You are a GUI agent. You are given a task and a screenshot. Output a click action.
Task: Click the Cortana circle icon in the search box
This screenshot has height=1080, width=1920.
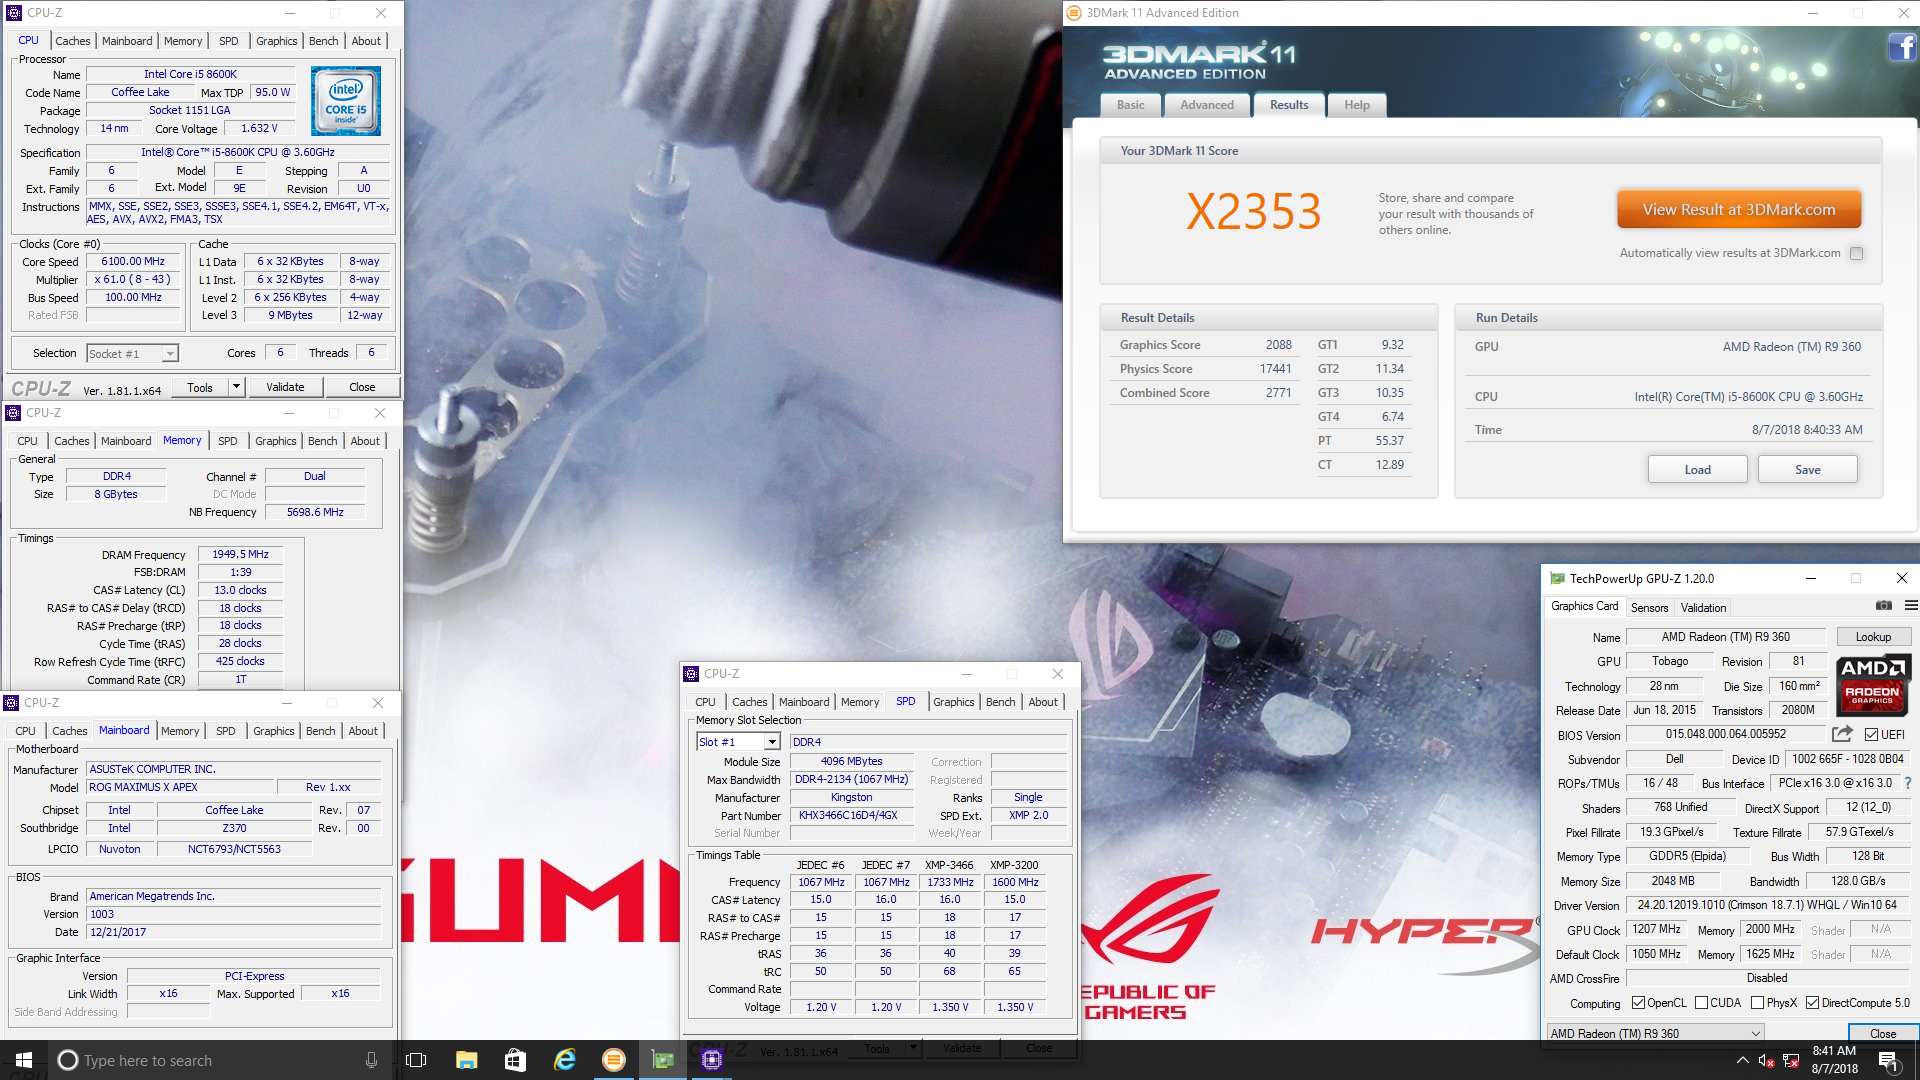(x=67, y=1060)
